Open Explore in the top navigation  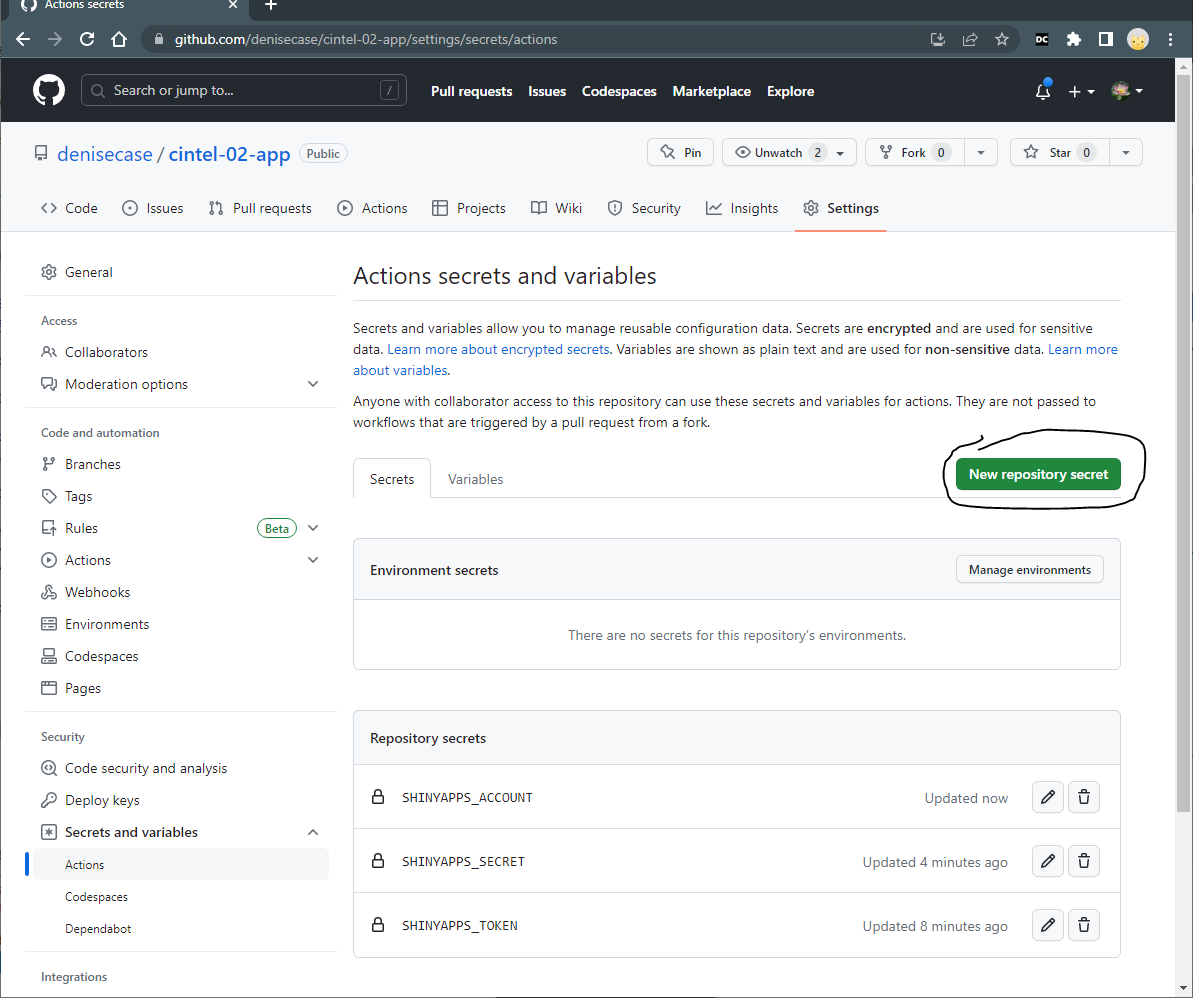pos(791,91)
